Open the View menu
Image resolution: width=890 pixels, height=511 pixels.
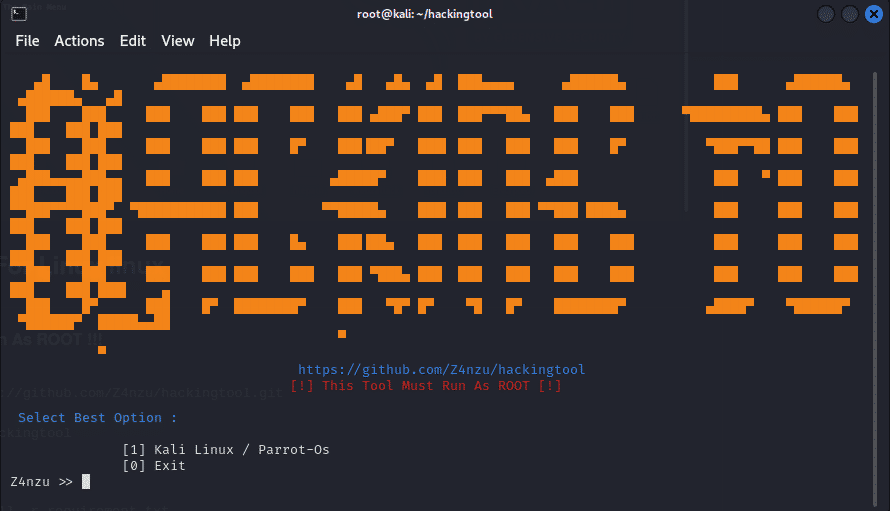(x=178, y=41)
